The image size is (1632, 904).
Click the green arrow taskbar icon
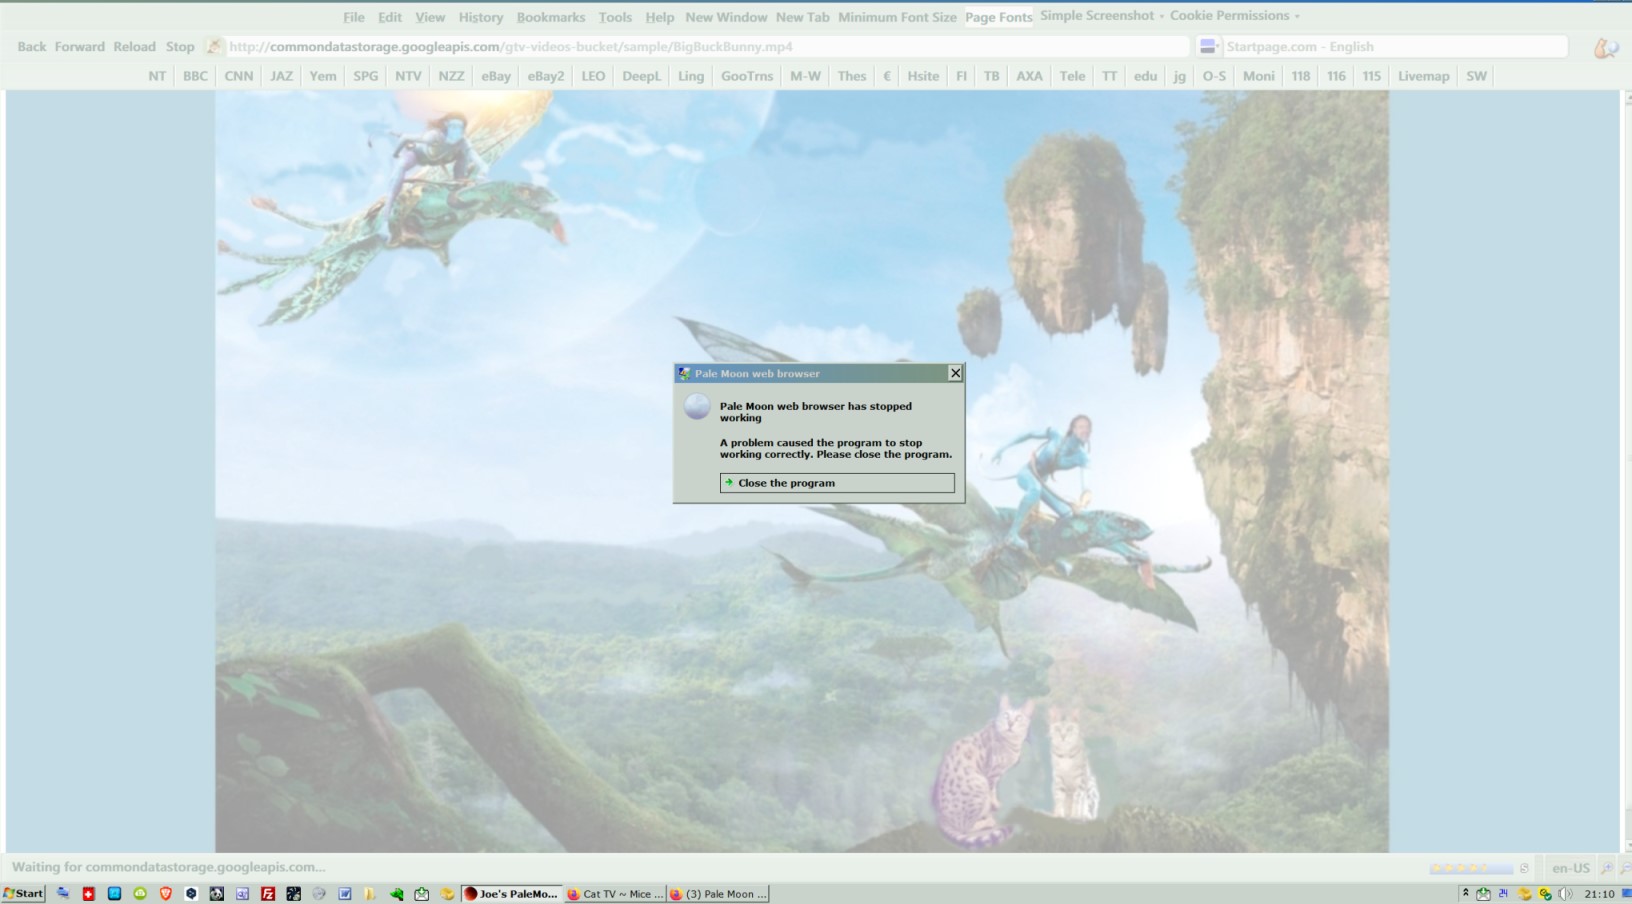[x=396, y=894]
